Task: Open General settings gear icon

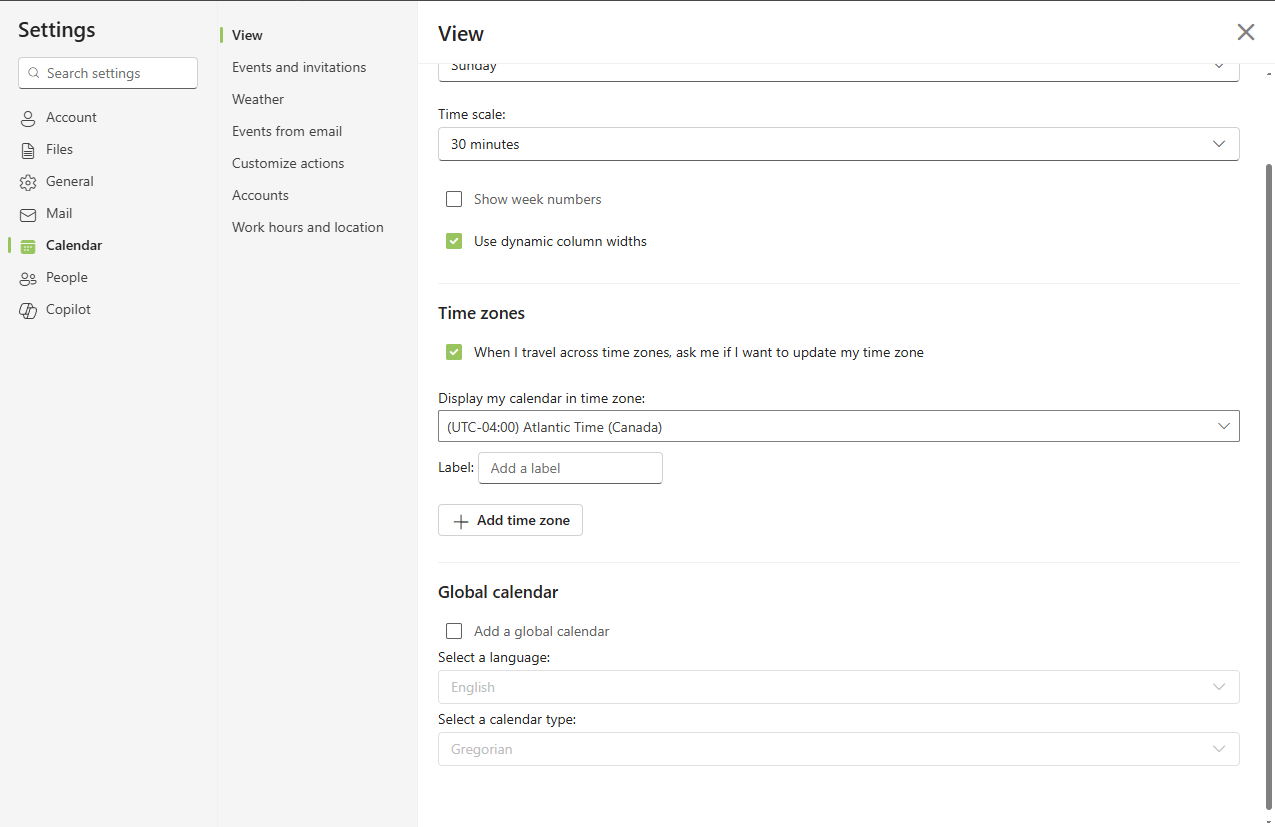Action: (28, 182)
